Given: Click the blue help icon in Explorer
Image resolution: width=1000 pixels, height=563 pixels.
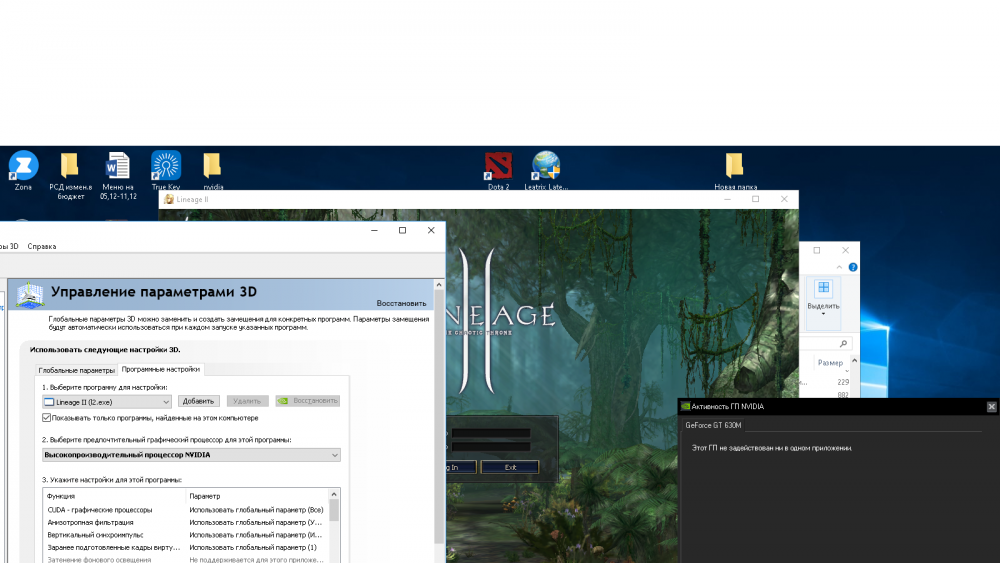Looking at the screenshot, I should pos(852,267).
